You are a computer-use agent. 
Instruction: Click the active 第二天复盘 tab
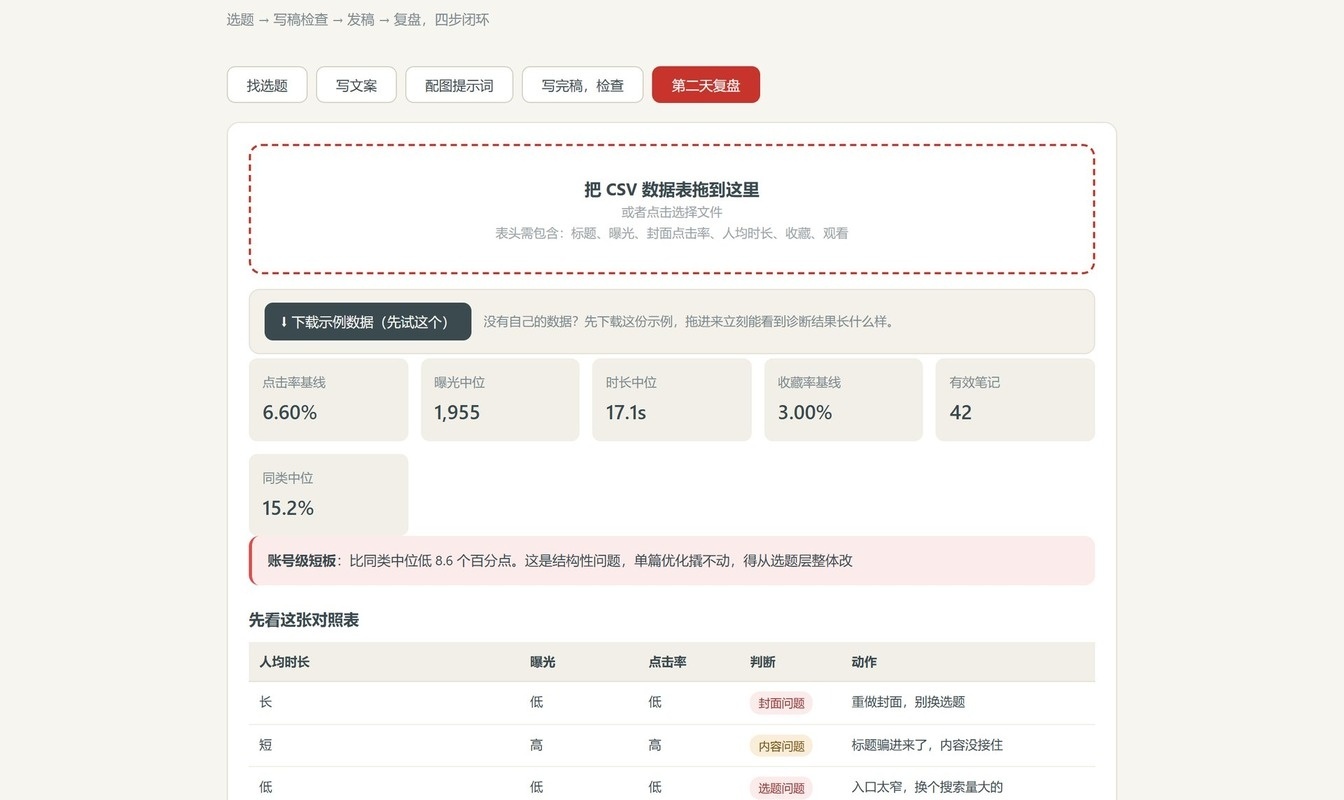[x=706, y=85]
